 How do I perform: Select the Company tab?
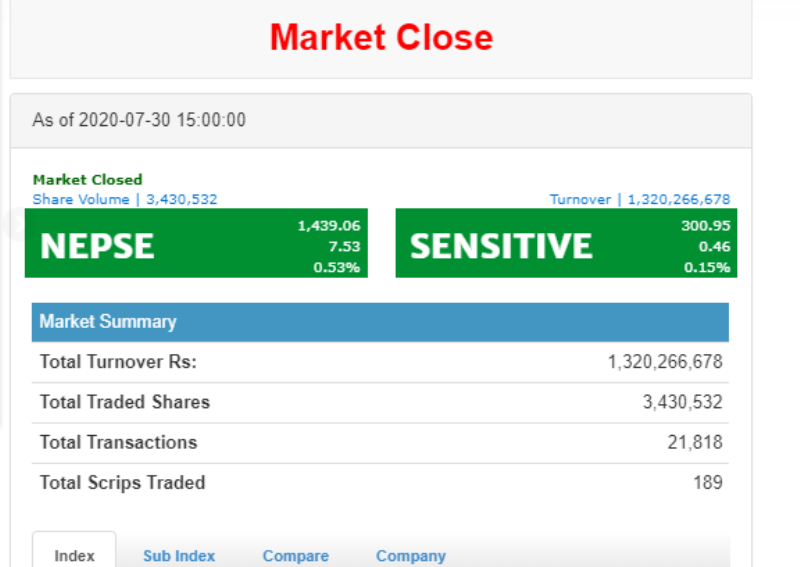pos(411,555)
